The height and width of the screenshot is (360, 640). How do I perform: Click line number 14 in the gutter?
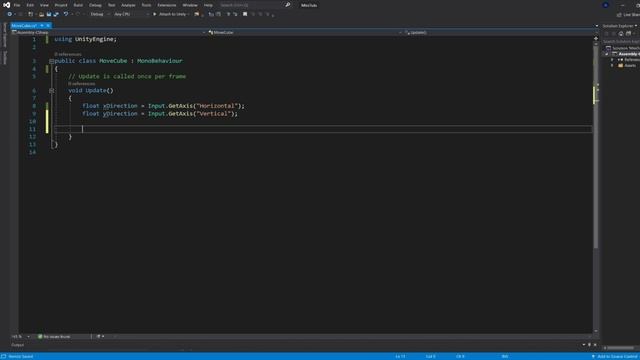33,152
